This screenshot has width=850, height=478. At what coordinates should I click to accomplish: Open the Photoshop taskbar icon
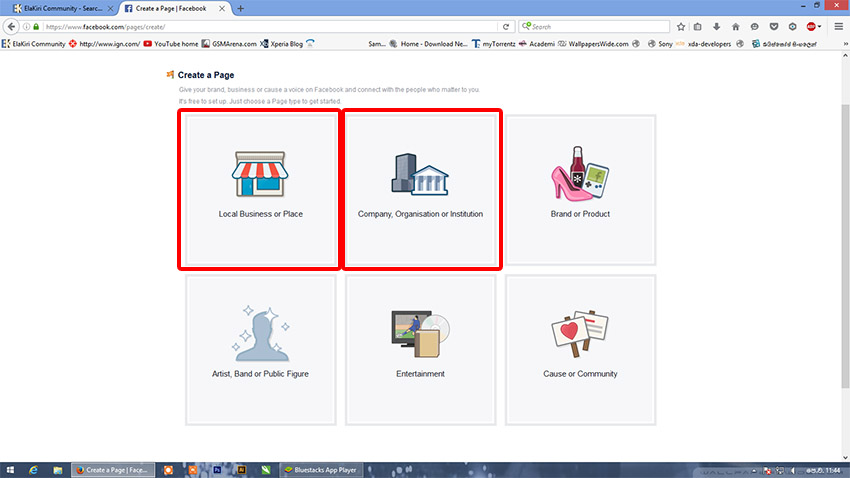point(217,470)
